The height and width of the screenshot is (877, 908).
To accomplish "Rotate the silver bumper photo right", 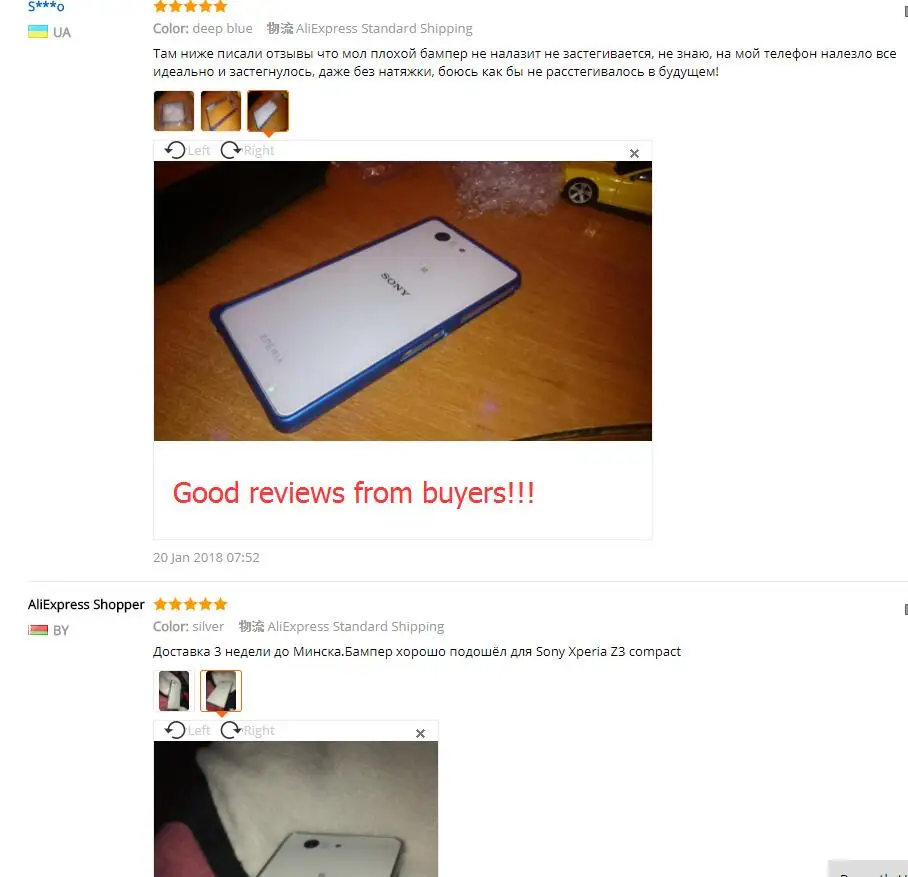I will point(247,730).
